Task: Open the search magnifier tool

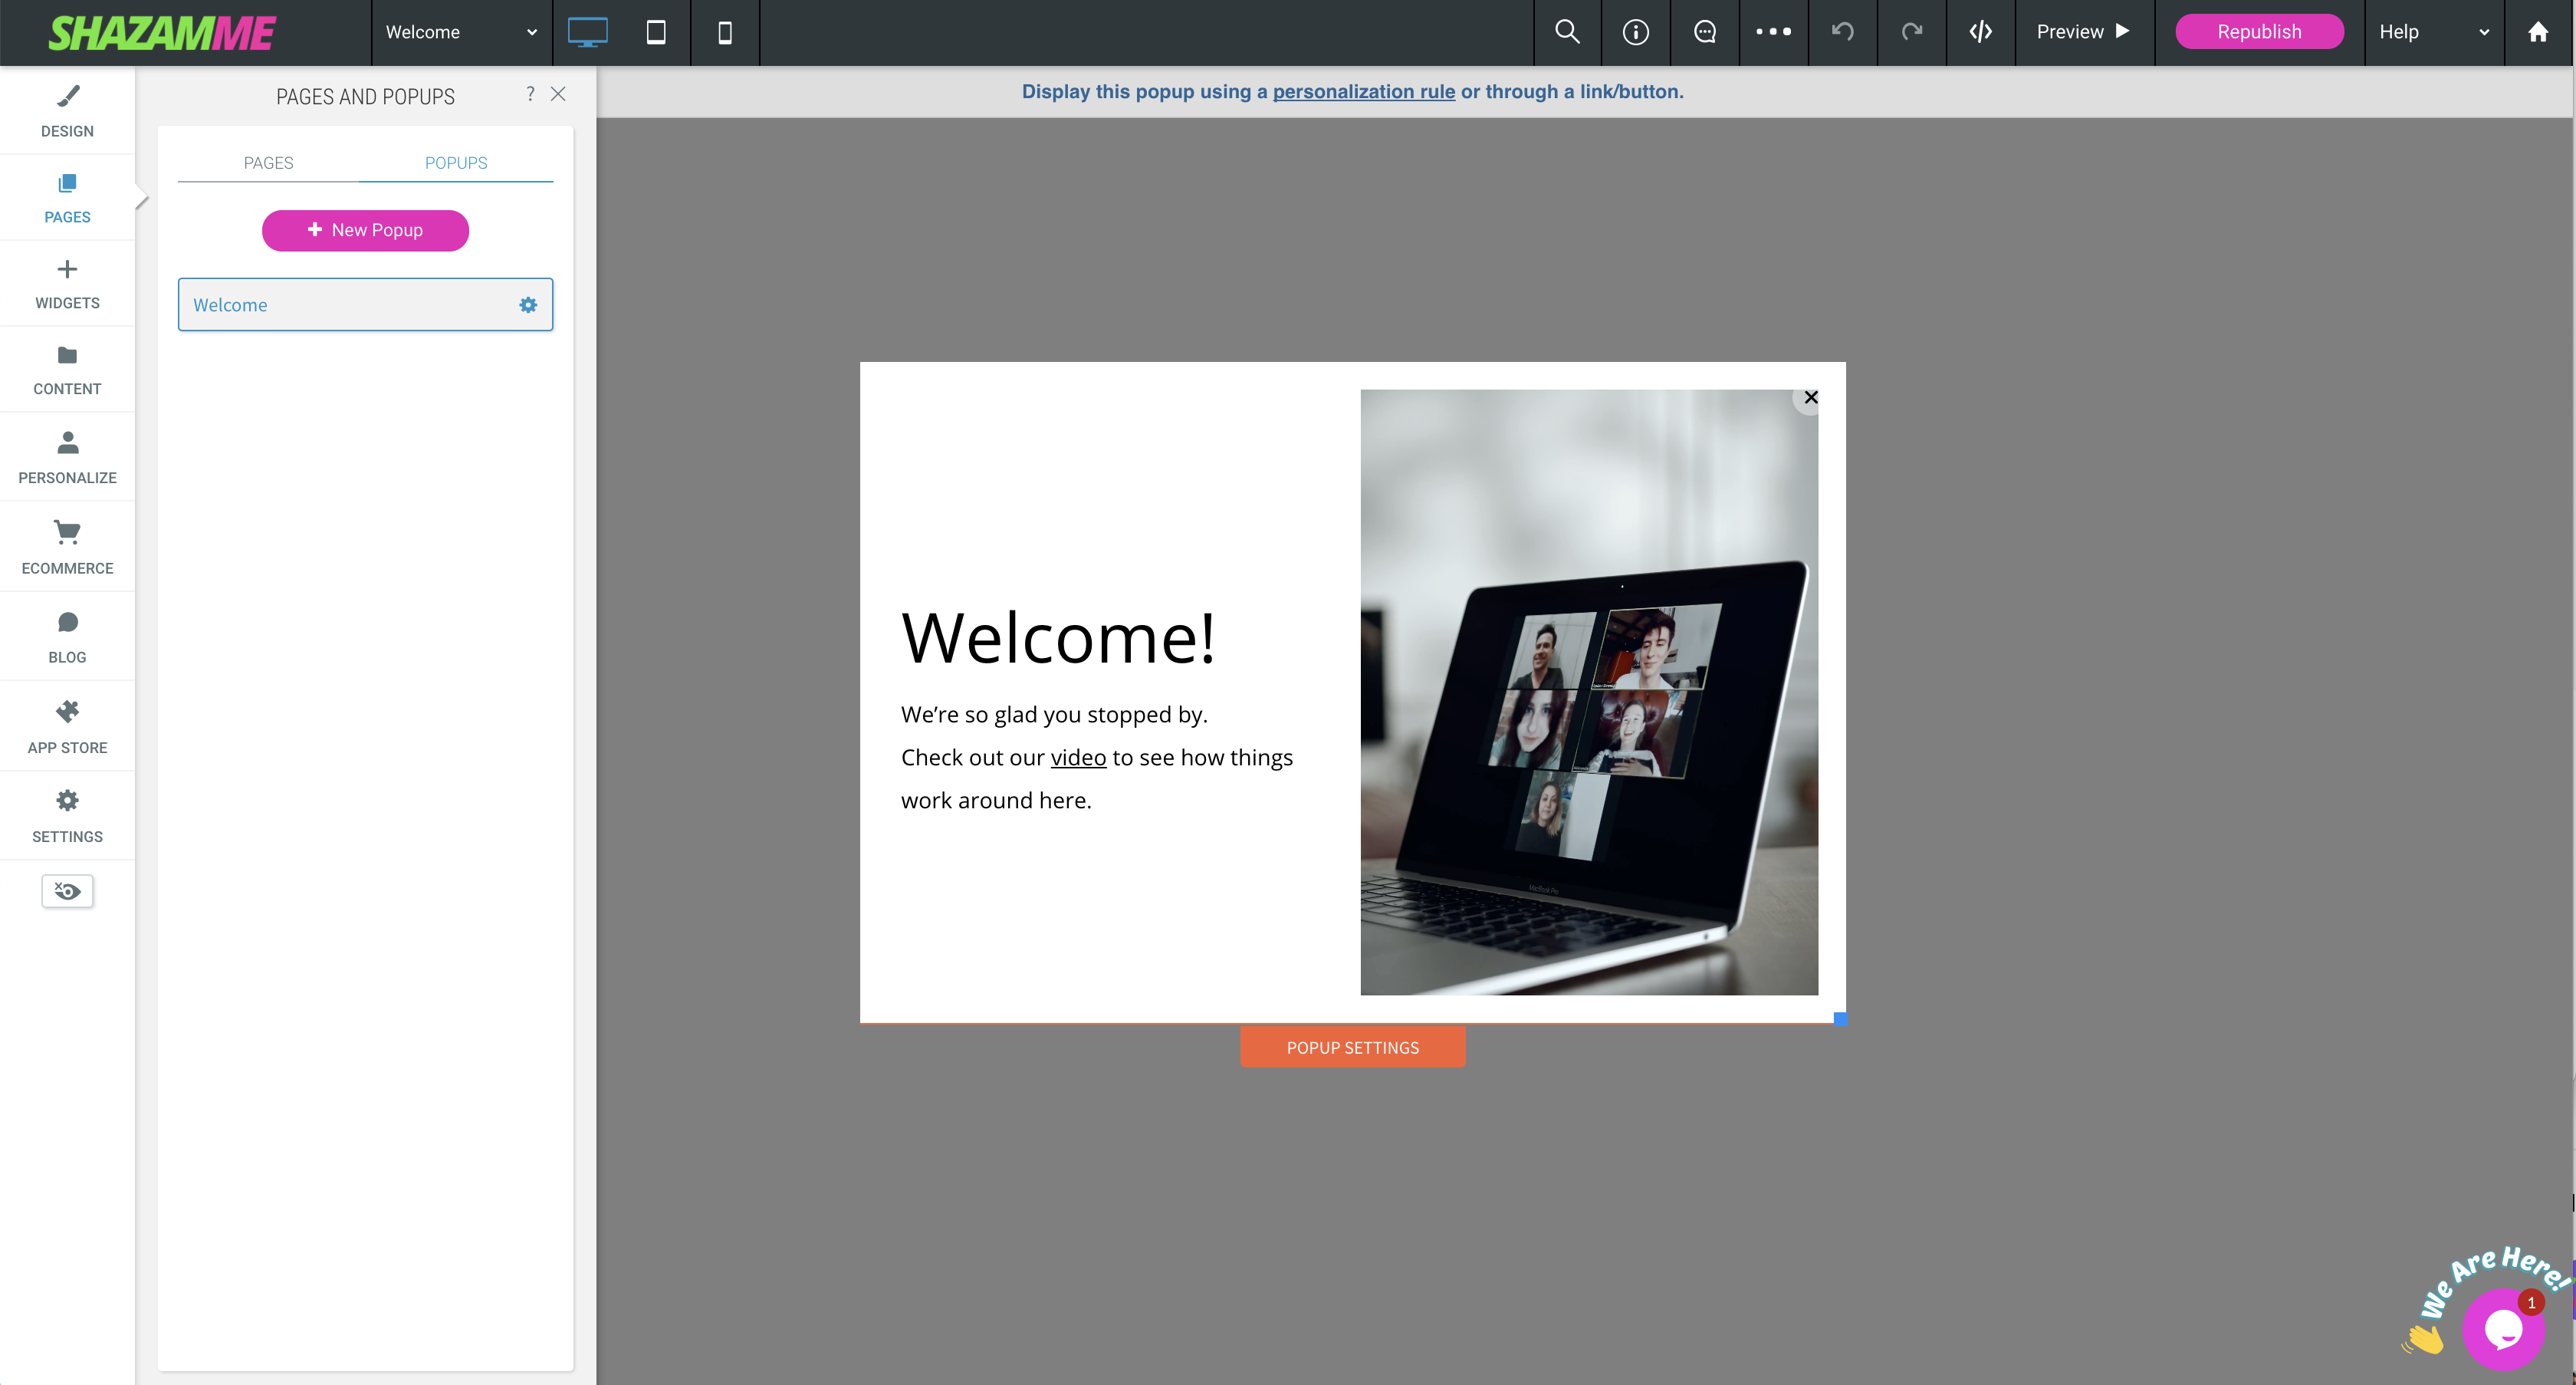Action: (x=1567, y=32)
